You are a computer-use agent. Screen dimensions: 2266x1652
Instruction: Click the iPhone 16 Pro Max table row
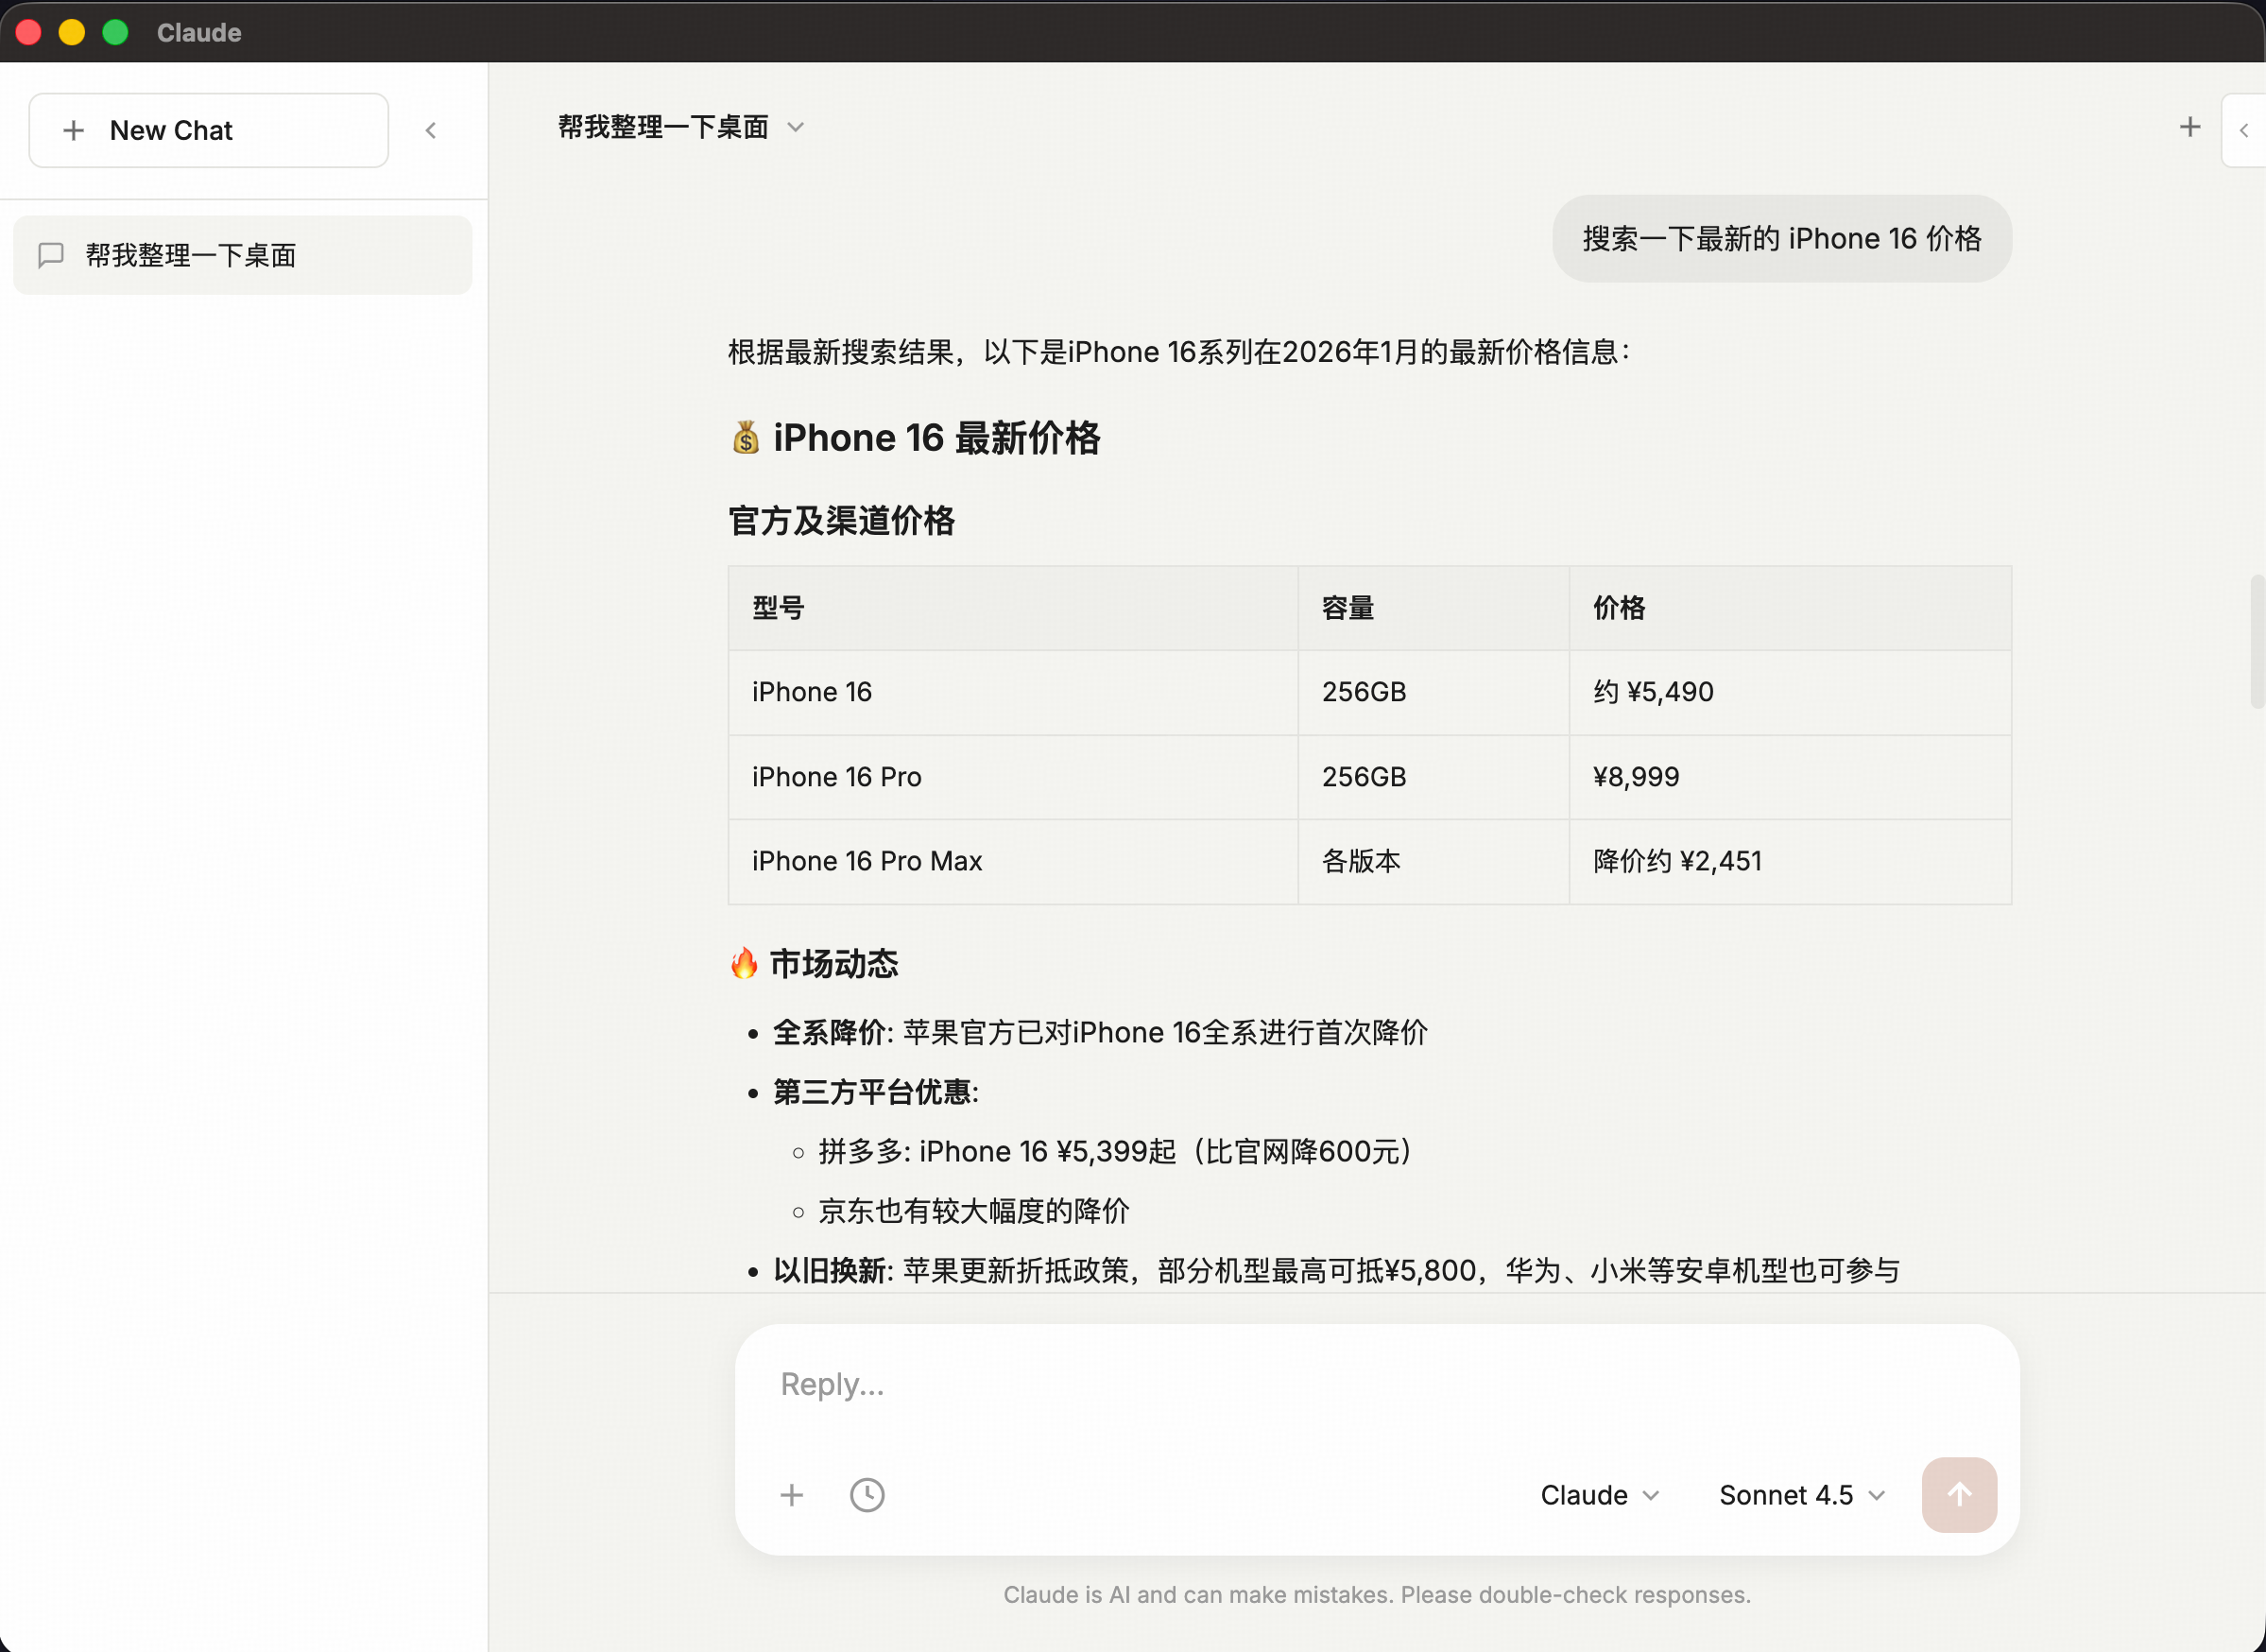1368,861
